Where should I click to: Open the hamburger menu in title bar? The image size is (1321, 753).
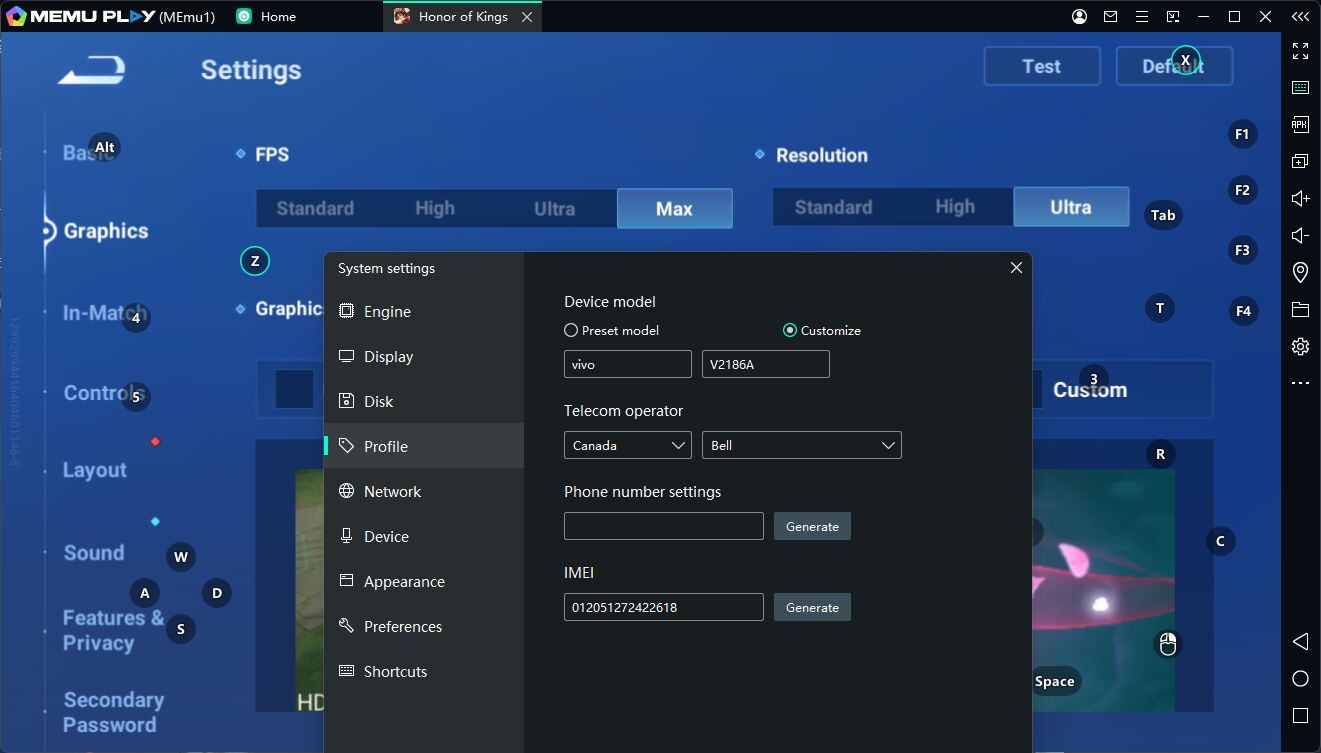coord(1141,16)
